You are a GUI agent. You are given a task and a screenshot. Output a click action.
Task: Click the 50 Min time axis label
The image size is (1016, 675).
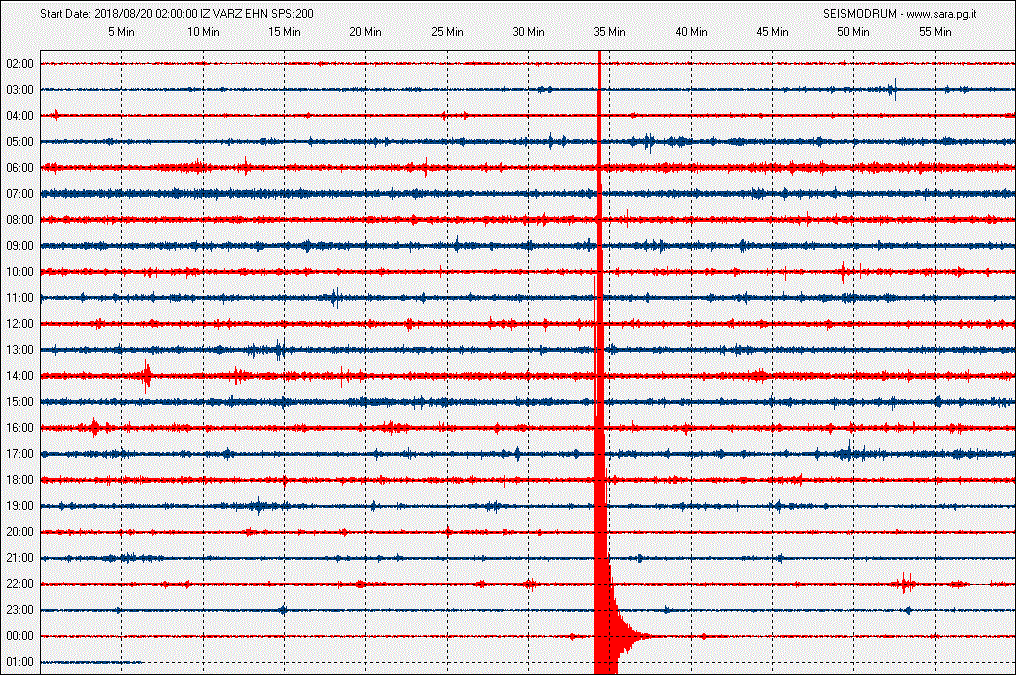coord(853,32)
